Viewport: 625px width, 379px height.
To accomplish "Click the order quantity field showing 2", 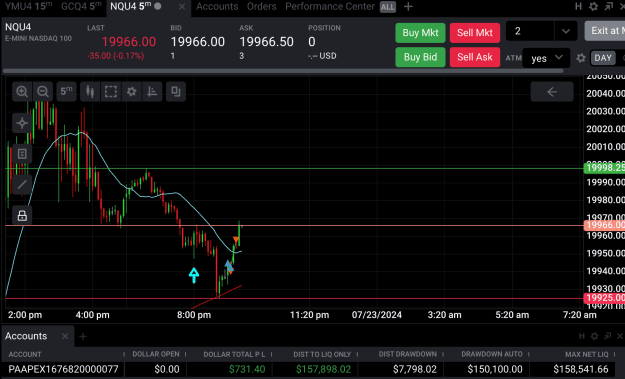I will click(530, 31).
